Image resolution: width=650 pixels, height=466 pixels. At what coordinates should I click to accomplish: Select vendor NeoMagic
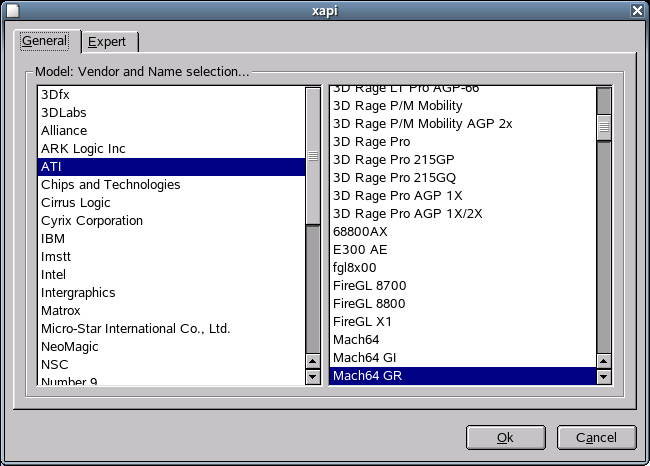(171, 347)
